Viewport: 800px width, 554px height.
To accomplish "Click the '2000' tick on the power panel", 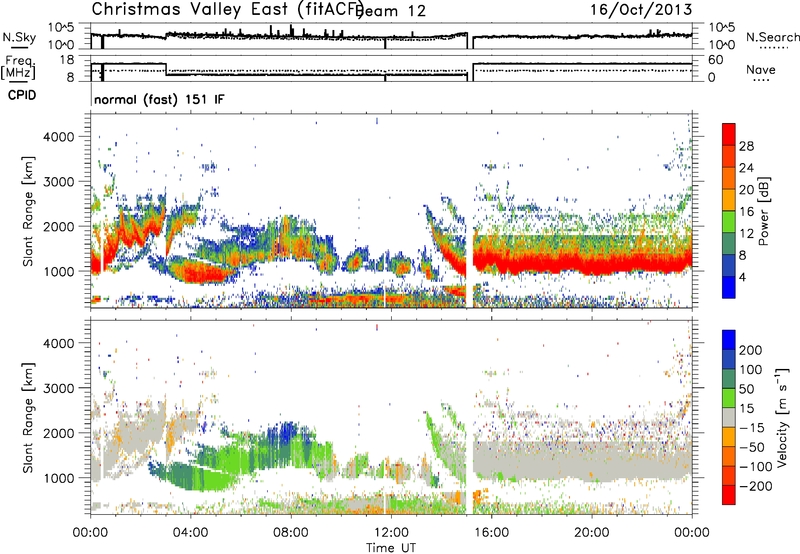I will (59, 226).
